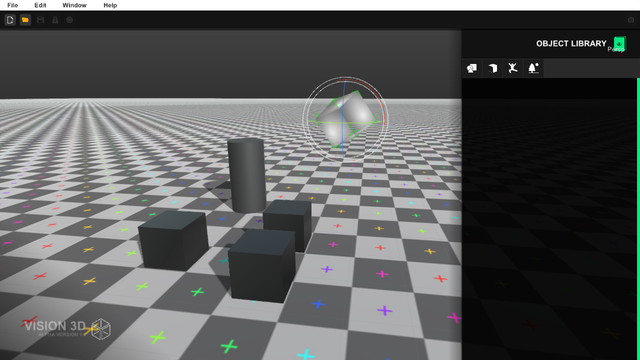This screenshot has height=360, width=640.
Task: Select the cube/props category icon
Action: 493,68
